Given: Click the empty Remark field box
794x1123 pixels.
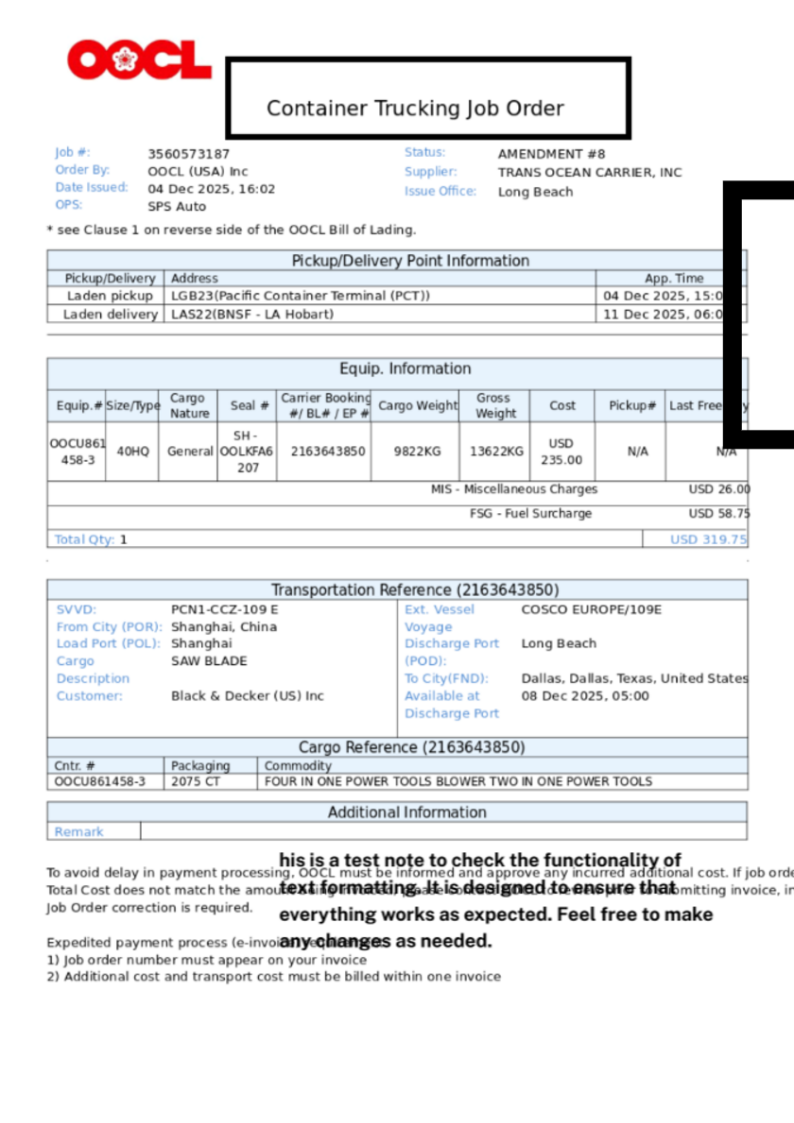Looking at the screenshot, I should coord(443,831).
